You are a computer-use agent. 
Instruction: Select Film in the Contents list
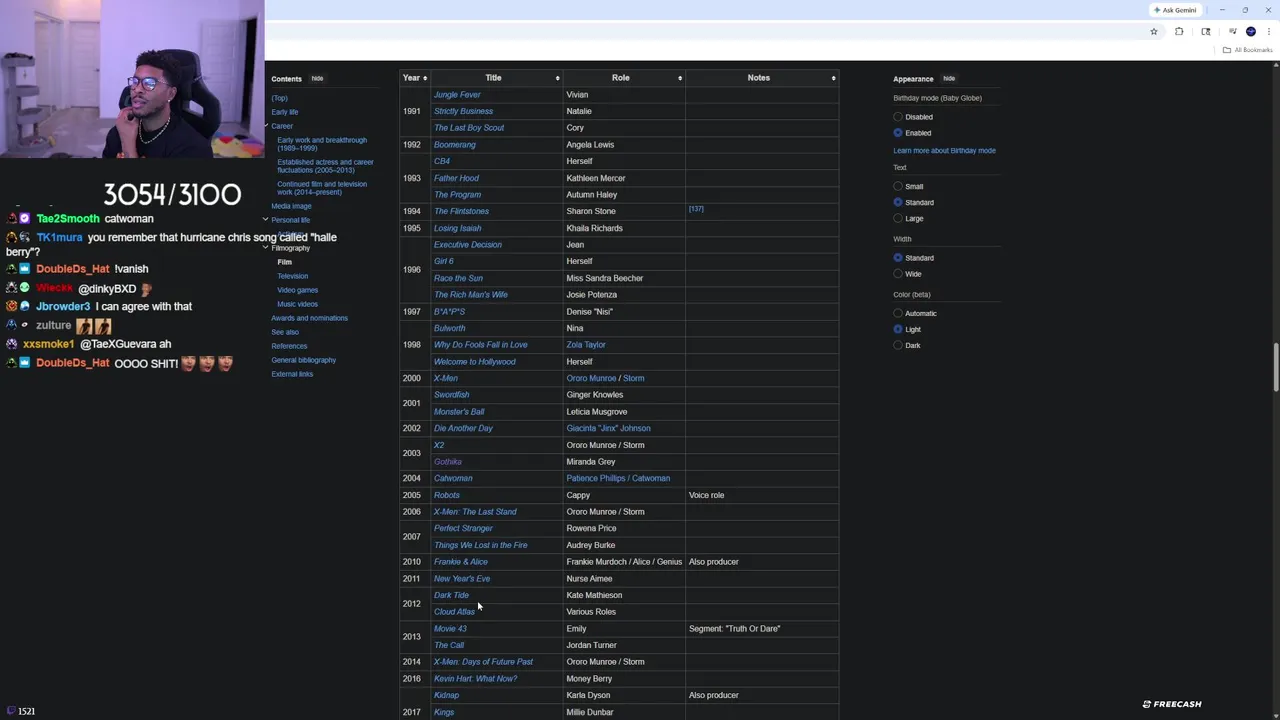pos(284,262)
